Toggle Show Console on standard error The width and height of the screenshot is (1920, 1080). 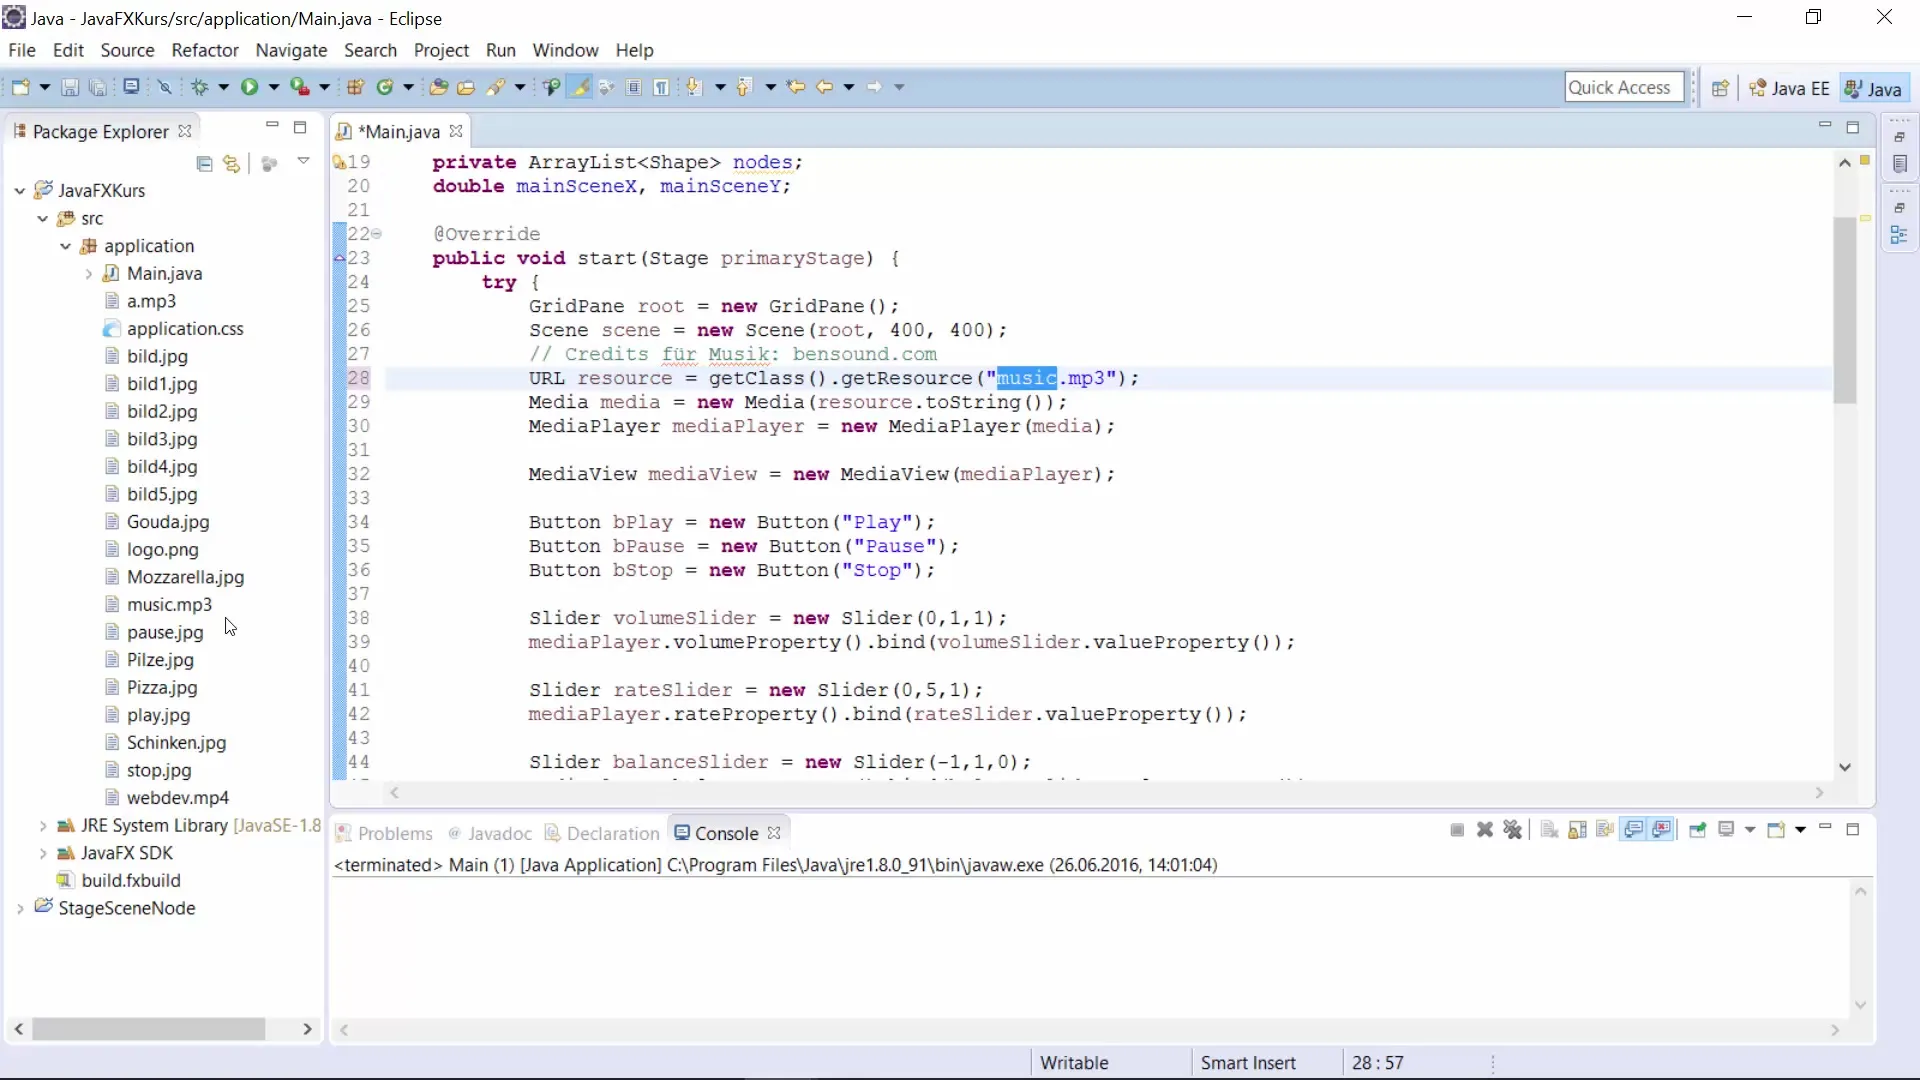click(1662, 830)
